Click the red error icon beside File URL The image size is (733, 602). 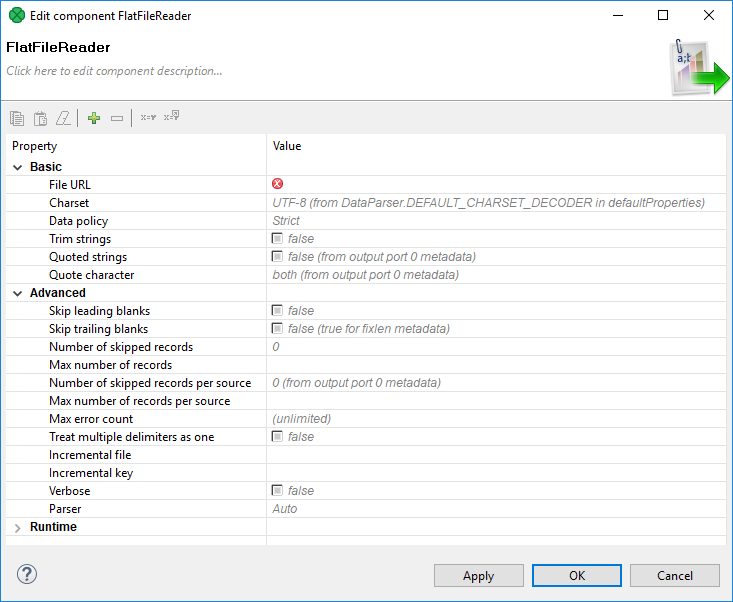278,184
